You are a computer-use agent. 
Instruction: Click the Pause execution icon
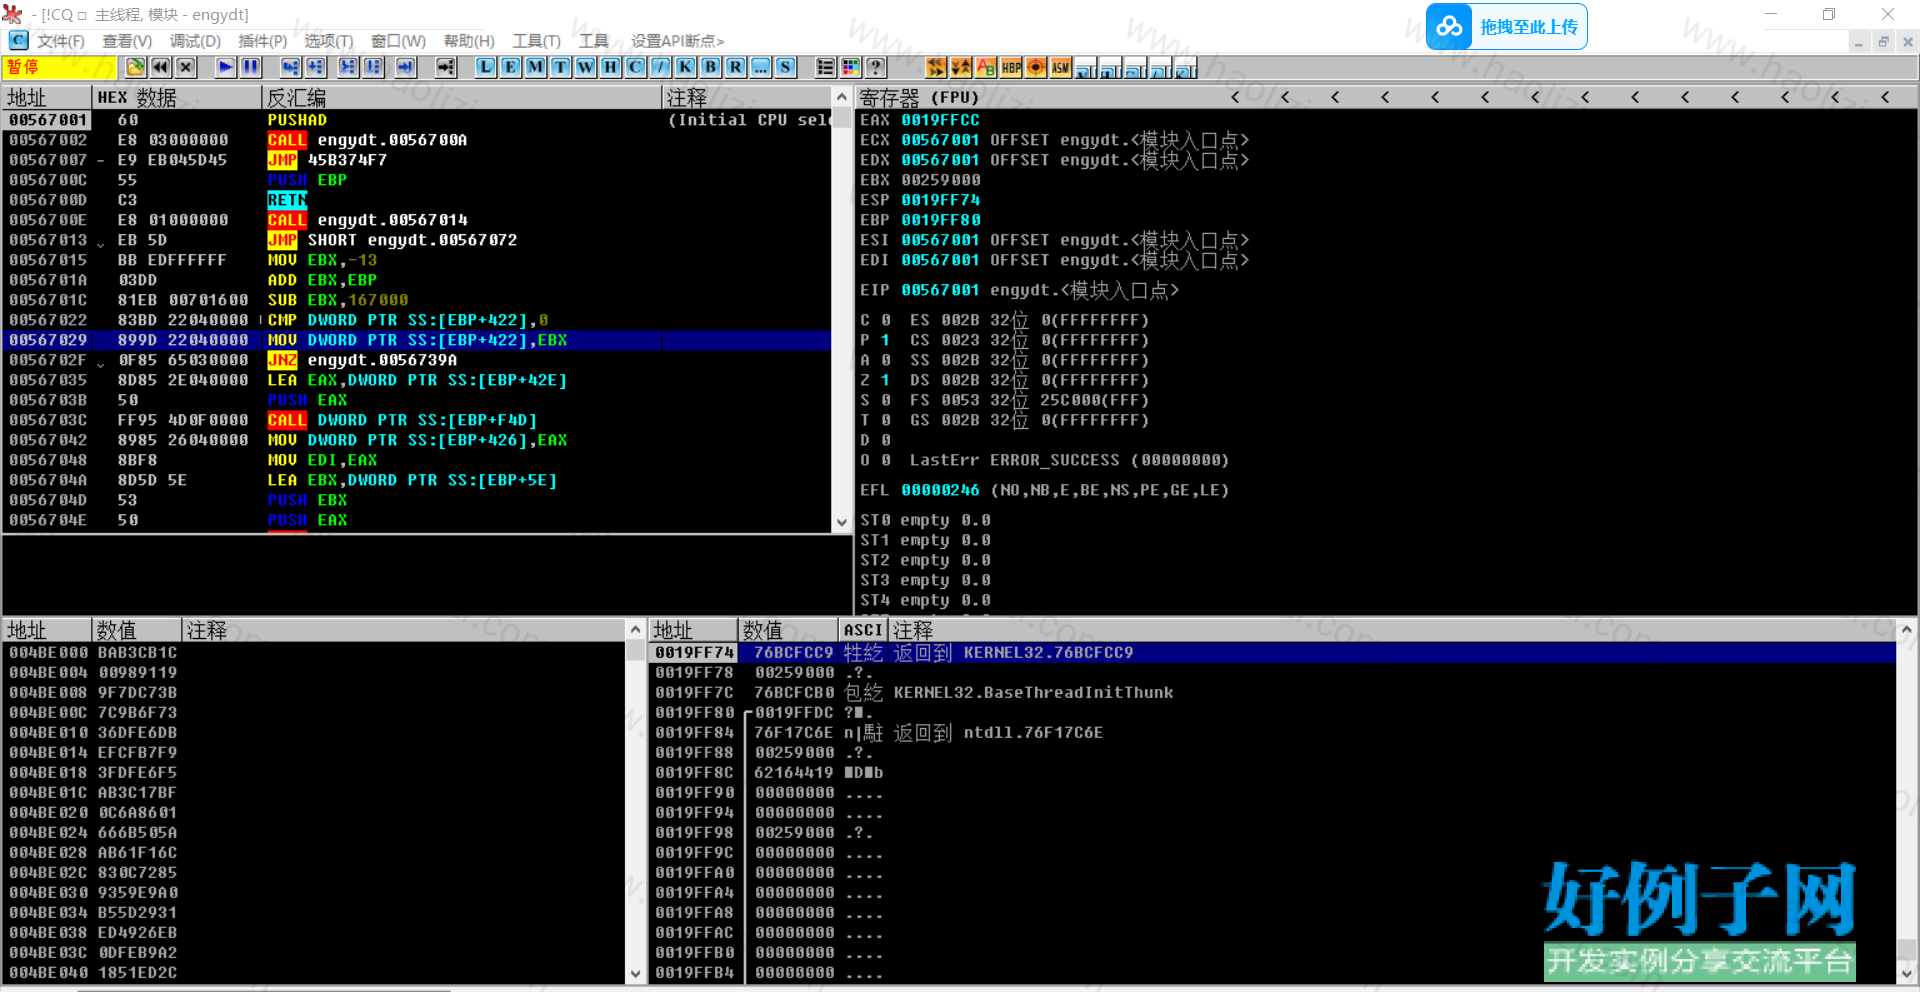251,67
